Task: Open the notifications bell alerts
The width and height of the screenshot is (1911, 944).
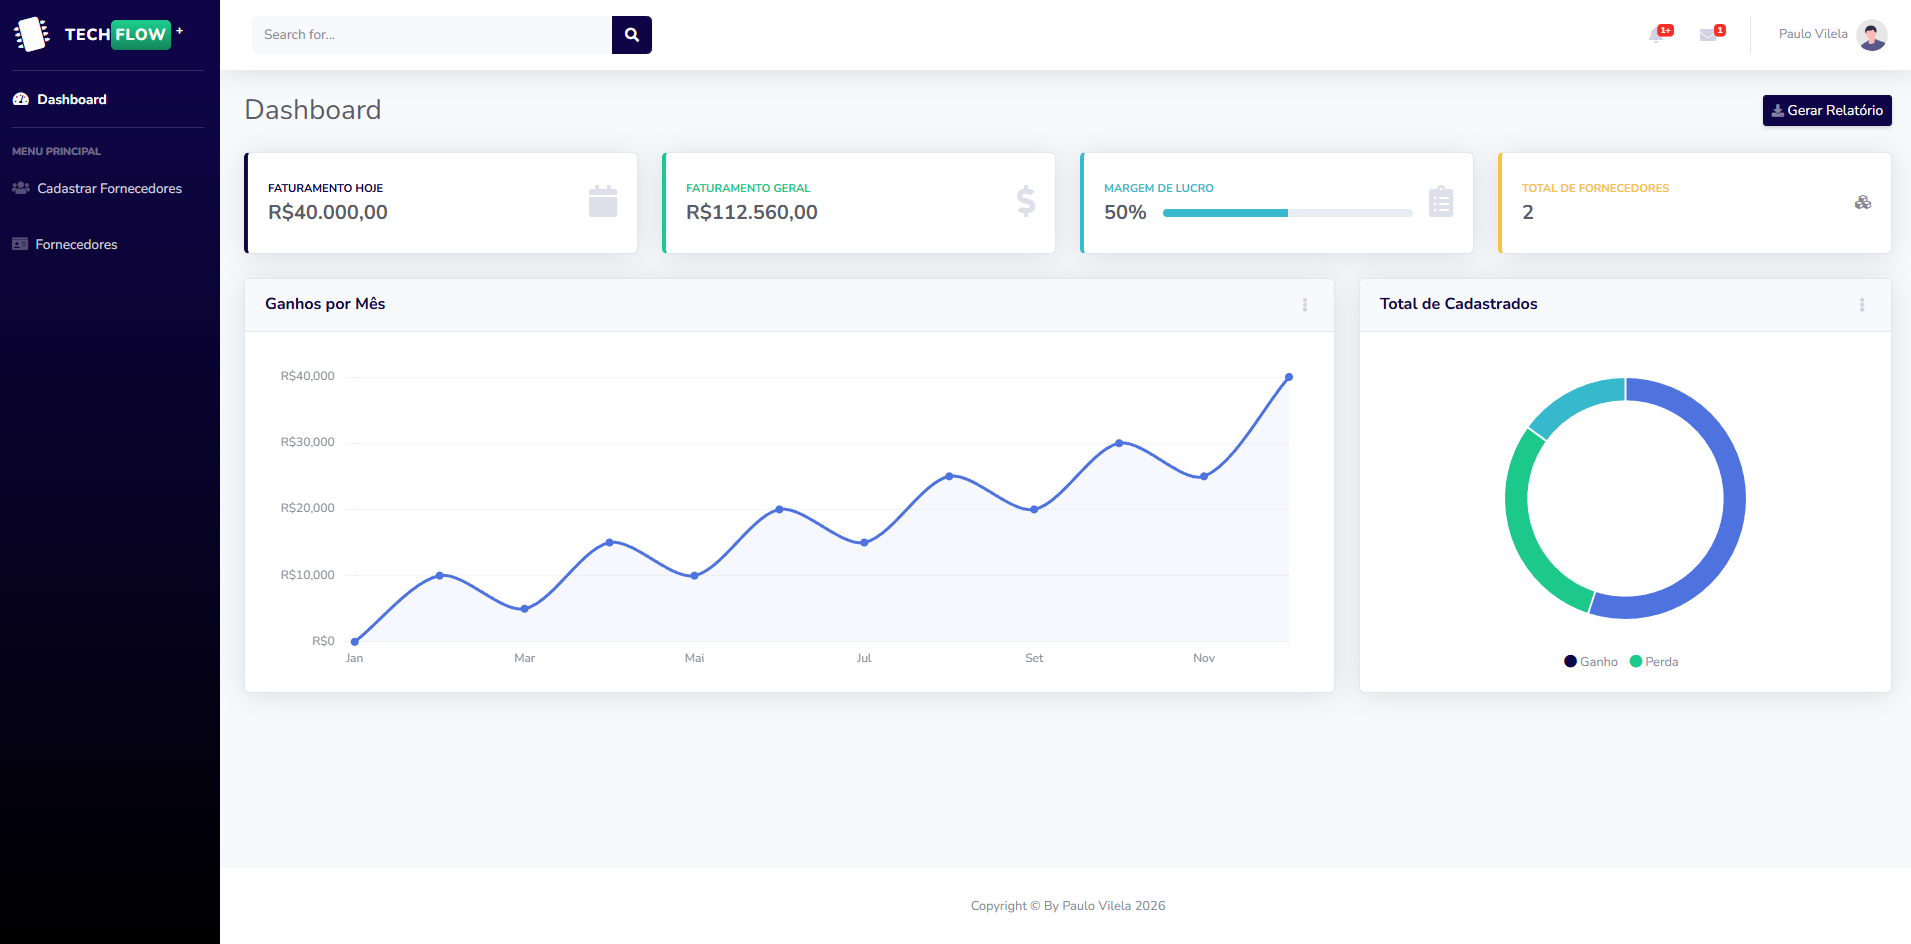Action: pyautogui.click(x=1658, y=35)
